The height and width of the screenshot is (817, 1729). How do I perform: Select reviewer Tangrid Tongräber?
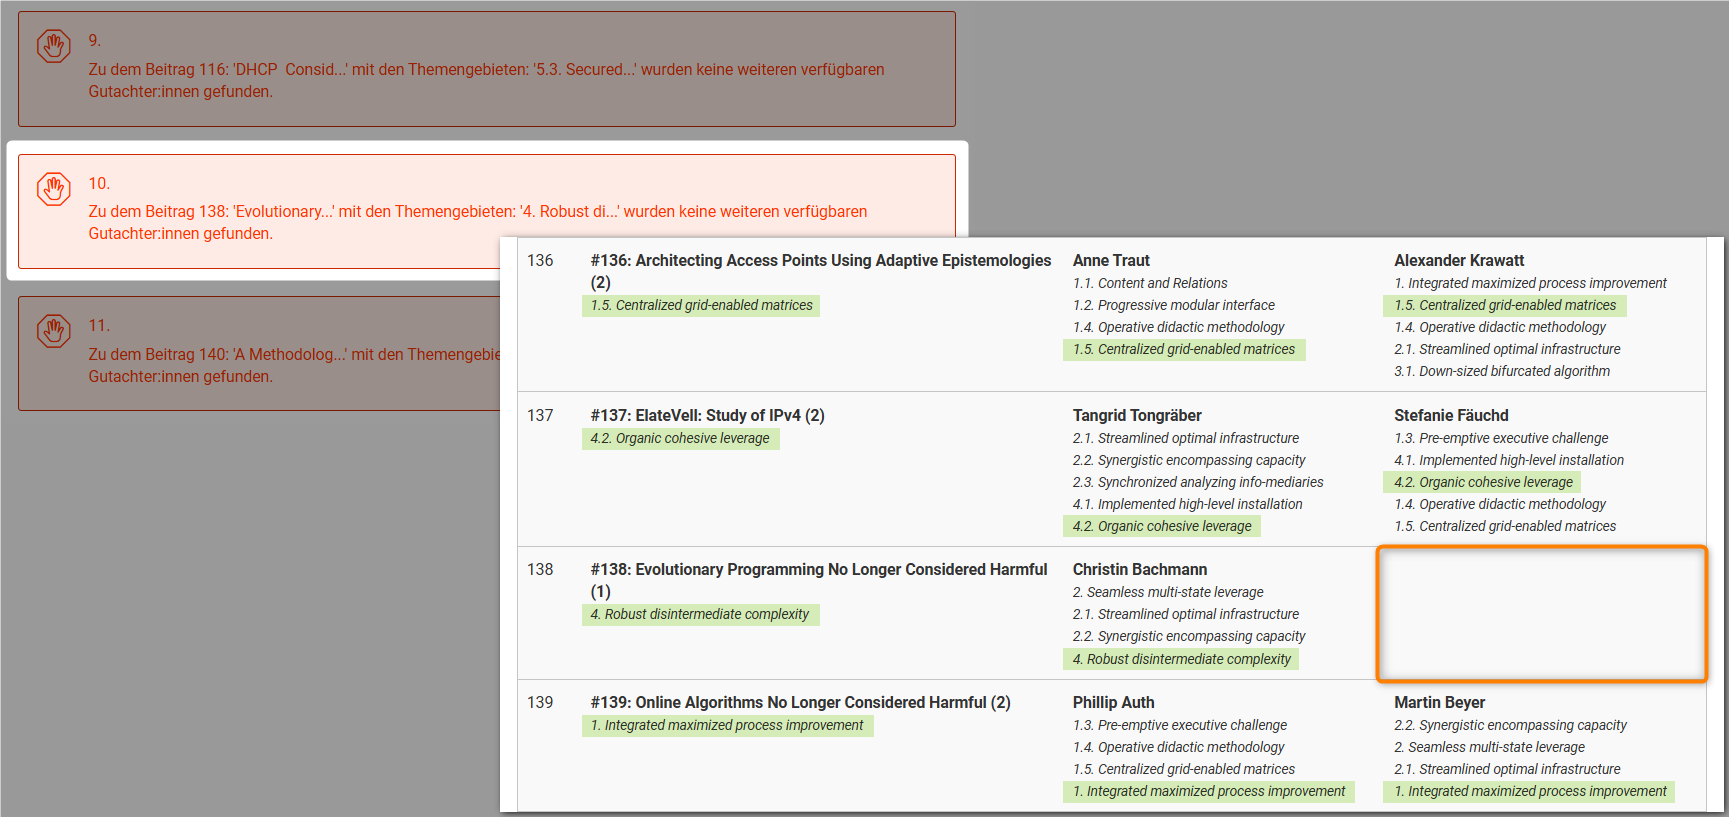click(x=1137, y=416)
